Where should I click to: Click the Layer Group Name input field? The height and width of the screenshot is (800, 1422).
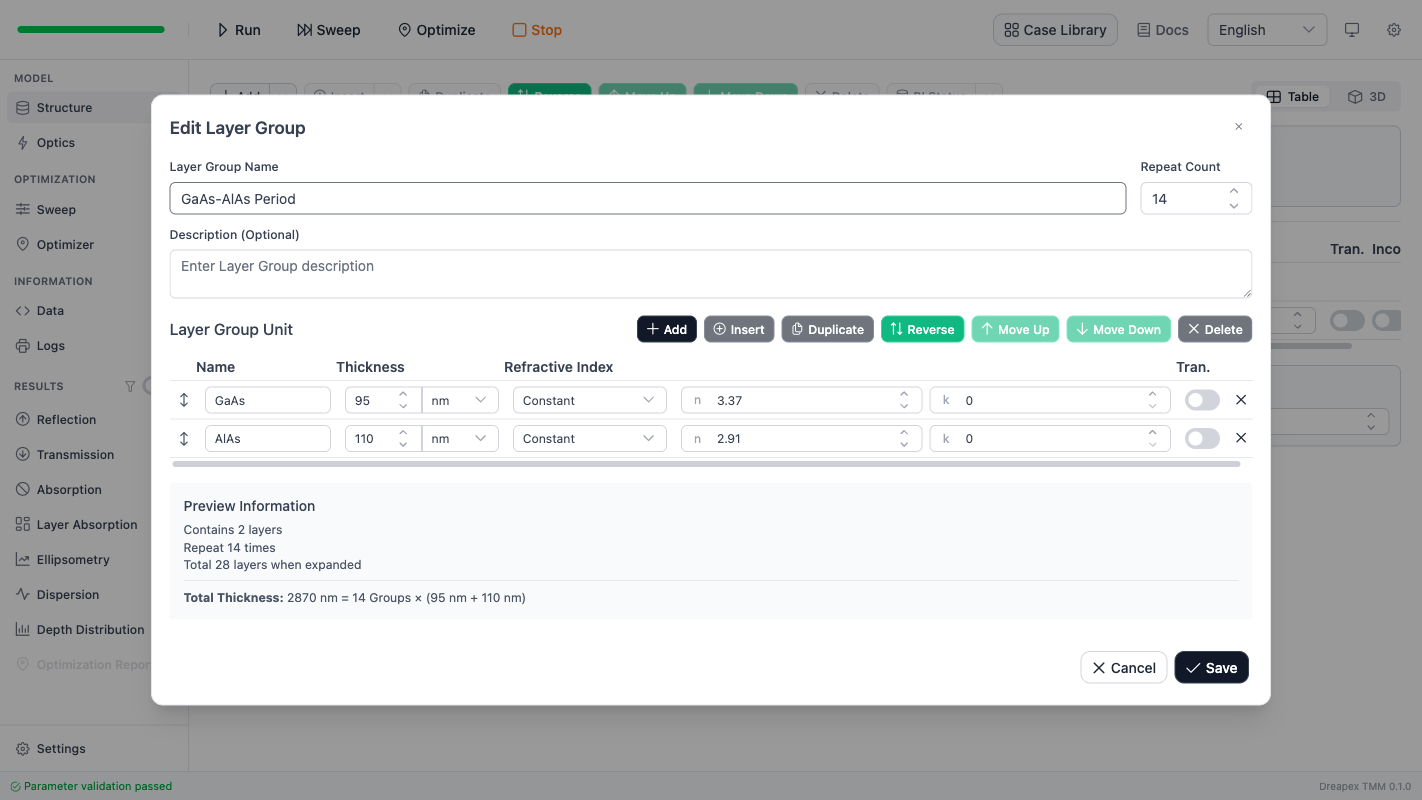[649, 198]
